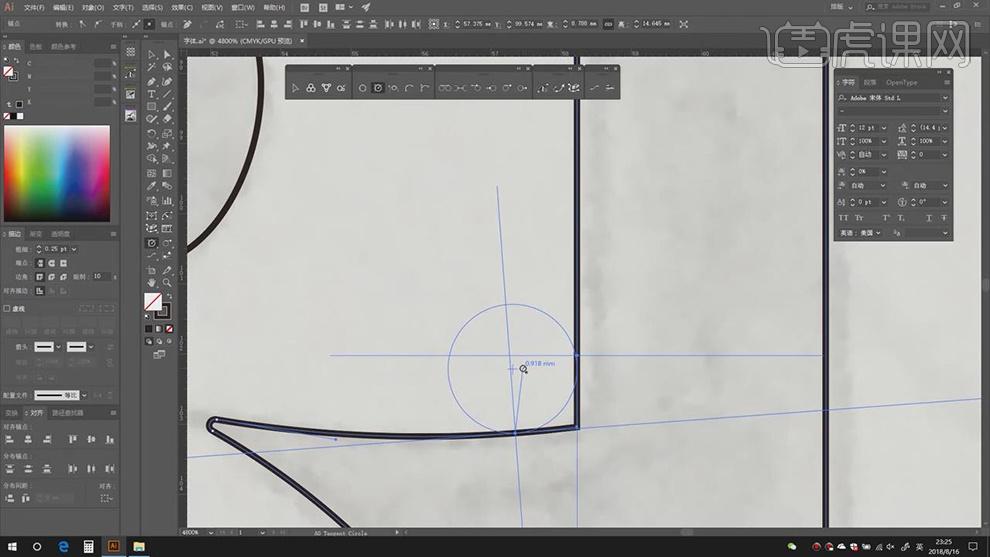Click the miter limit (限制) input field

click(x=100, y=277)
